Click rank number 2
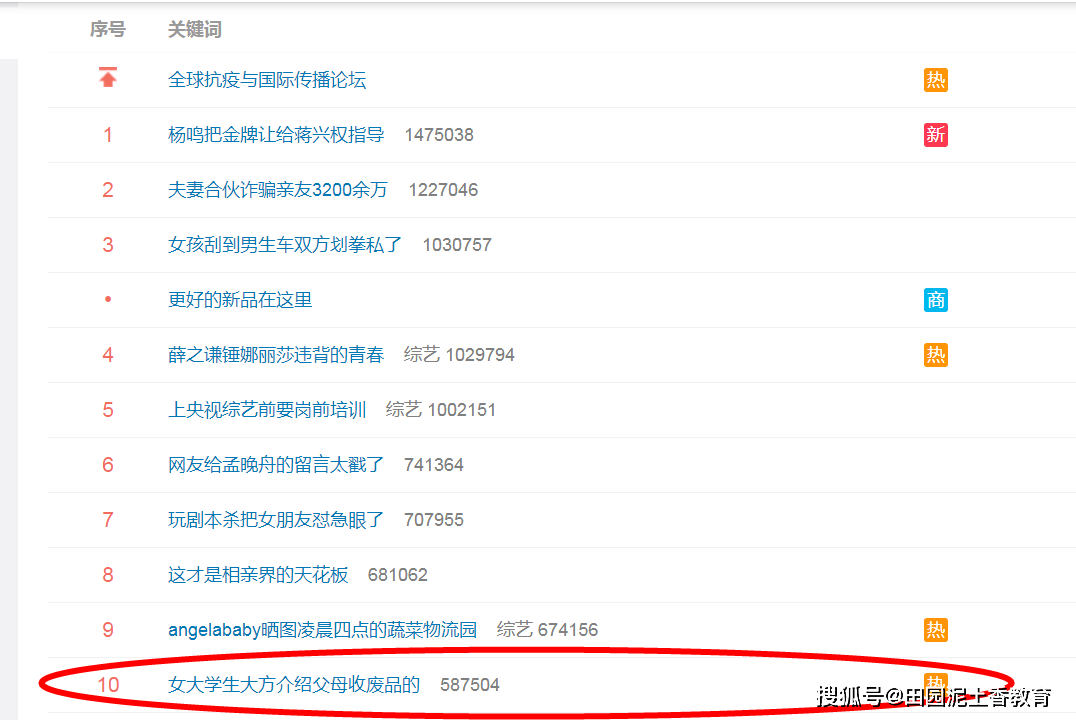This screenshot has height=720, width=1076. pyautogui.click(x=108, y=190)
